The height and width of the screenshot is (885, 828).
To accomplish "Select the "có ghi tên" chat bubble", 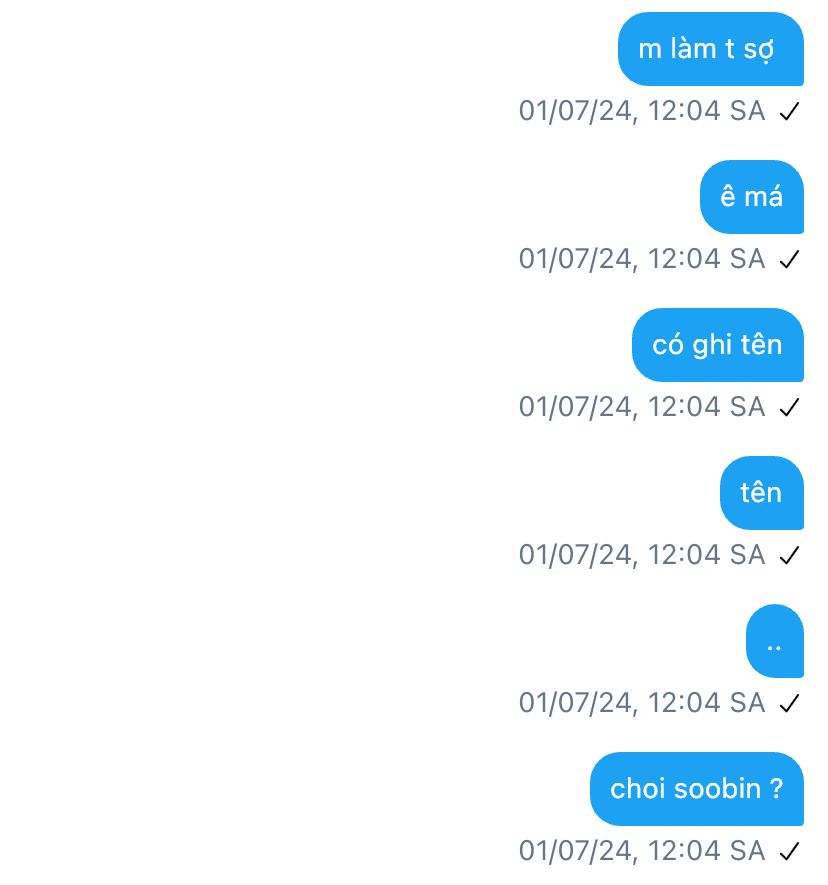I will click(x=717, y=345).
